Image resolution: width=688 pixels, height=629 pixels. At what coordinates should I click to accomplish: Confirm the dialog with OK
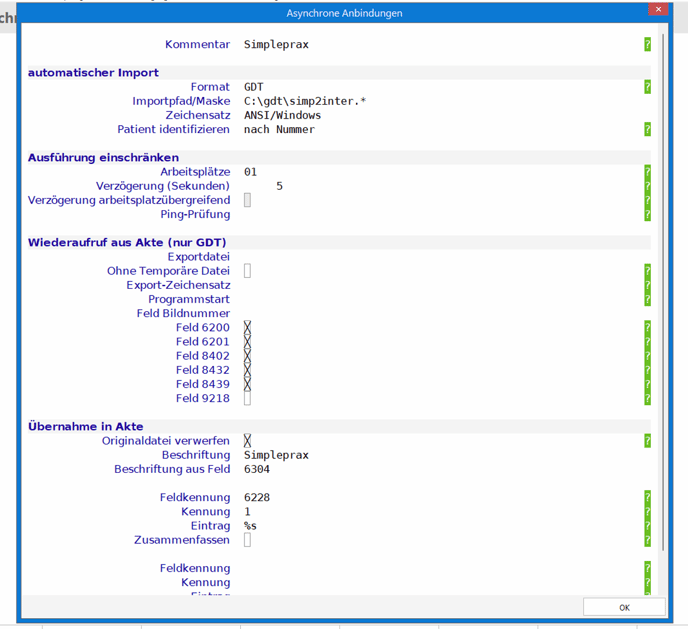pos(624,608)
